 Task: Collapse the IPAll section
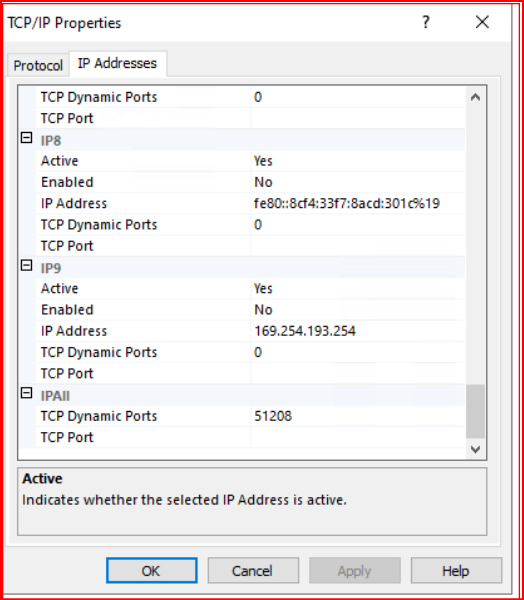[x=26, y=393]
